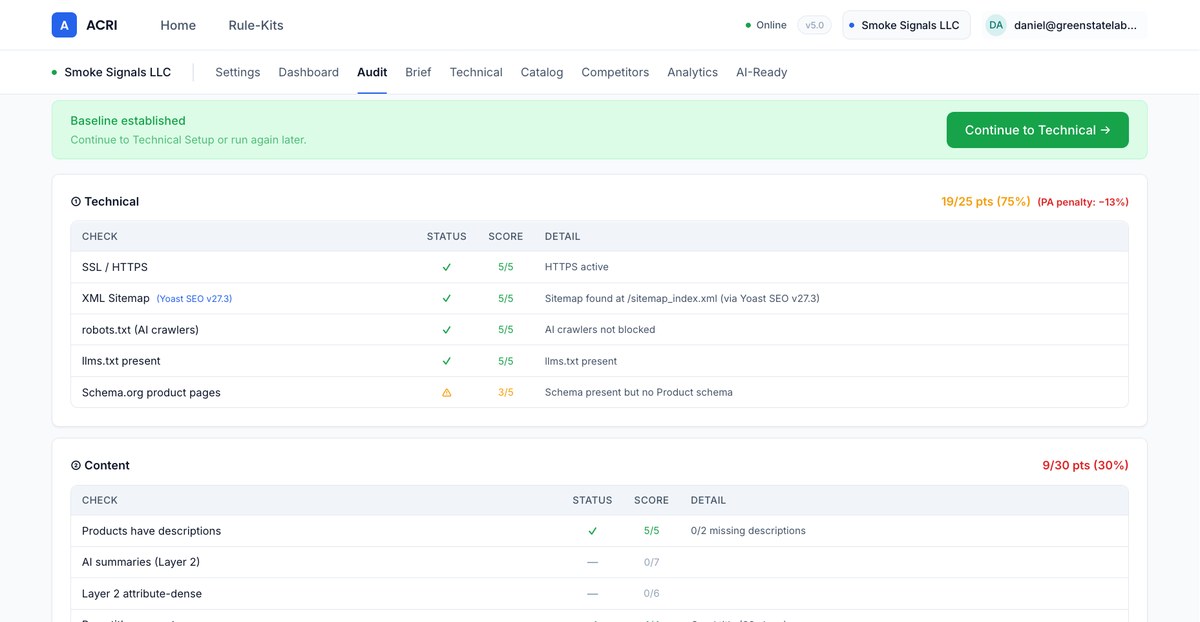
Task: Click the SSL / HTTPS check row
Action: 599,267
